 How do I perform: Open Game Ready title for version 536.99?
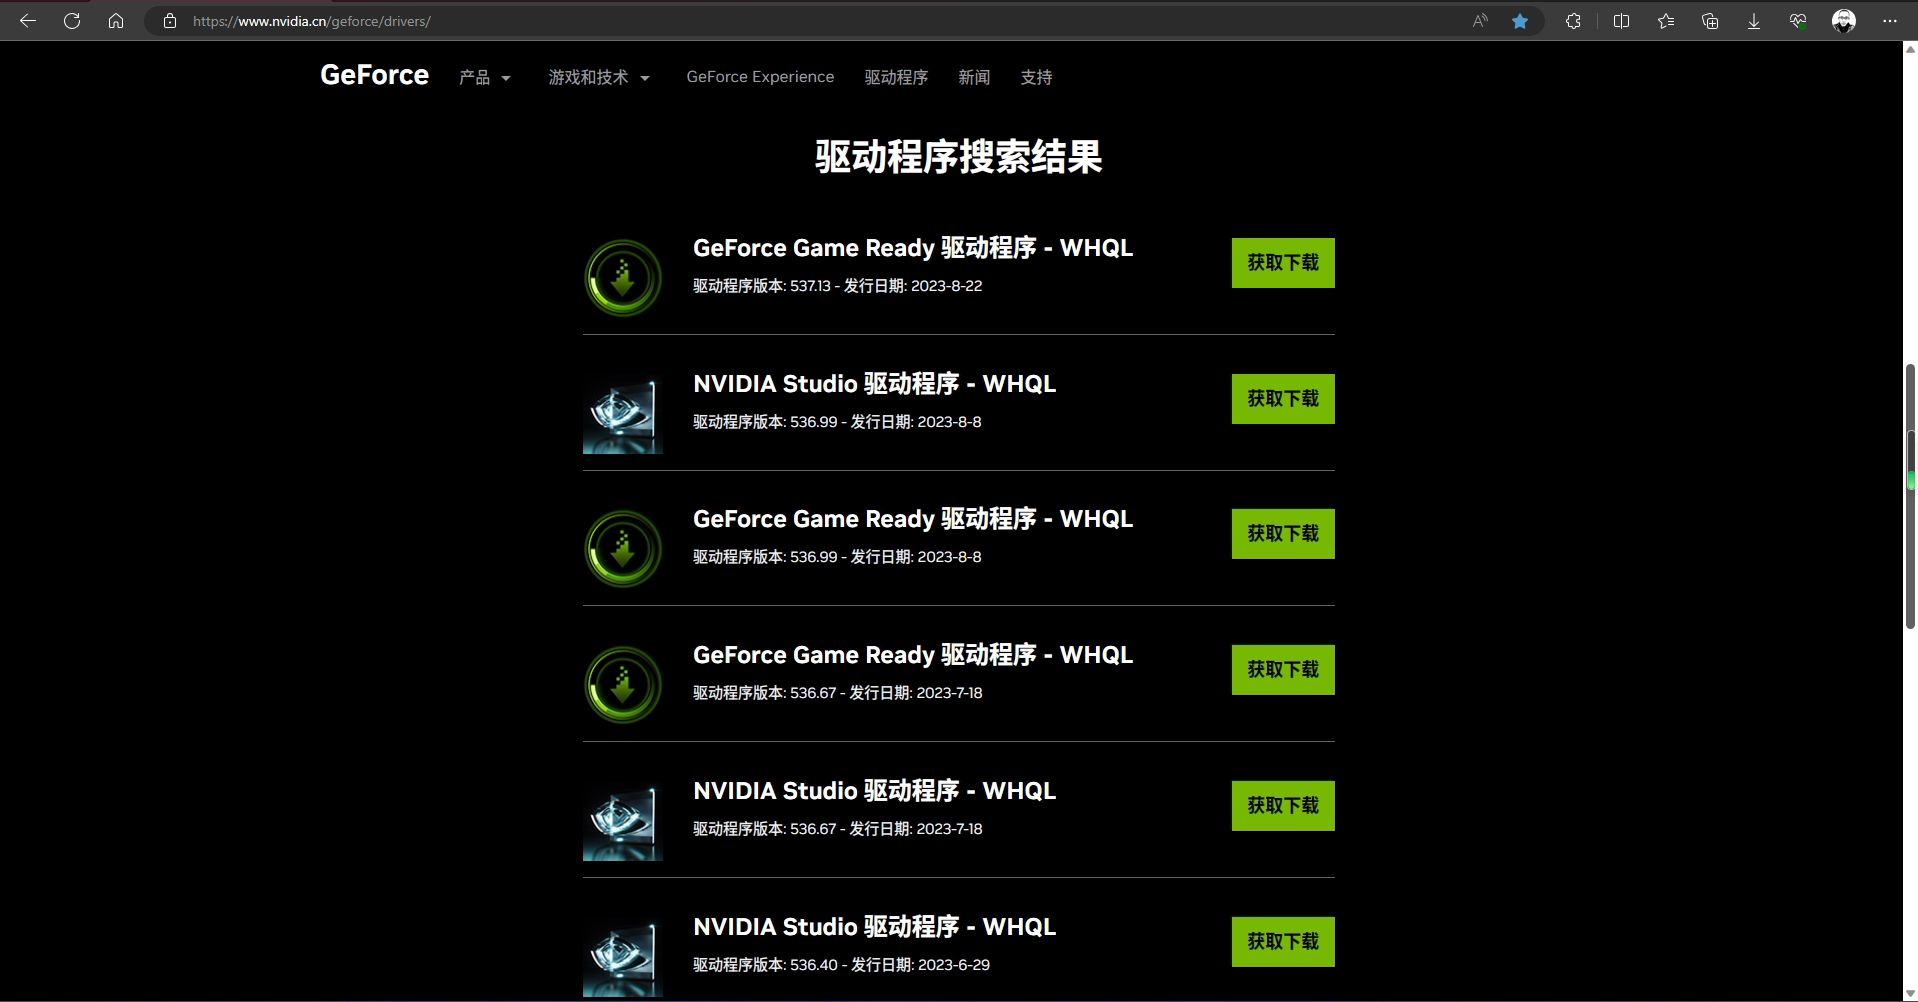click(x=913, y=519)
